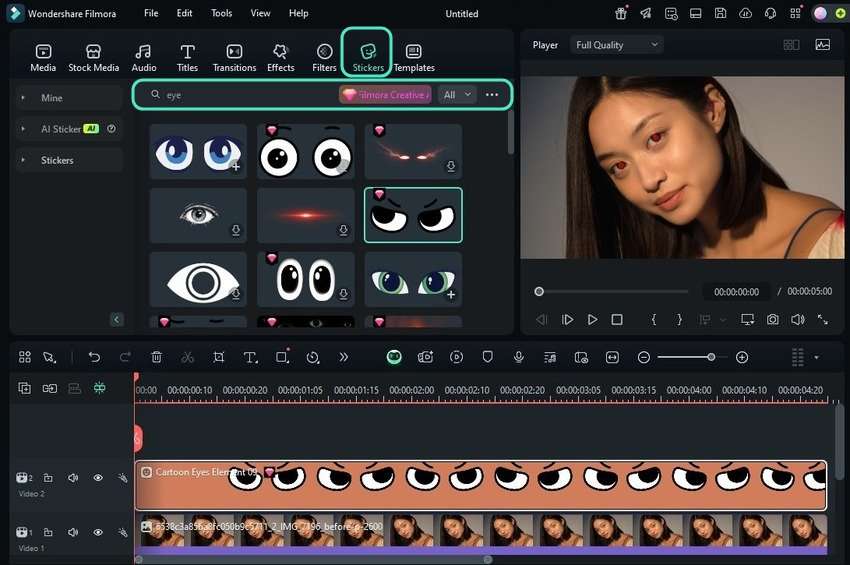
Task: Collapse the sticker sidebar panel
Action: (117, 319)
